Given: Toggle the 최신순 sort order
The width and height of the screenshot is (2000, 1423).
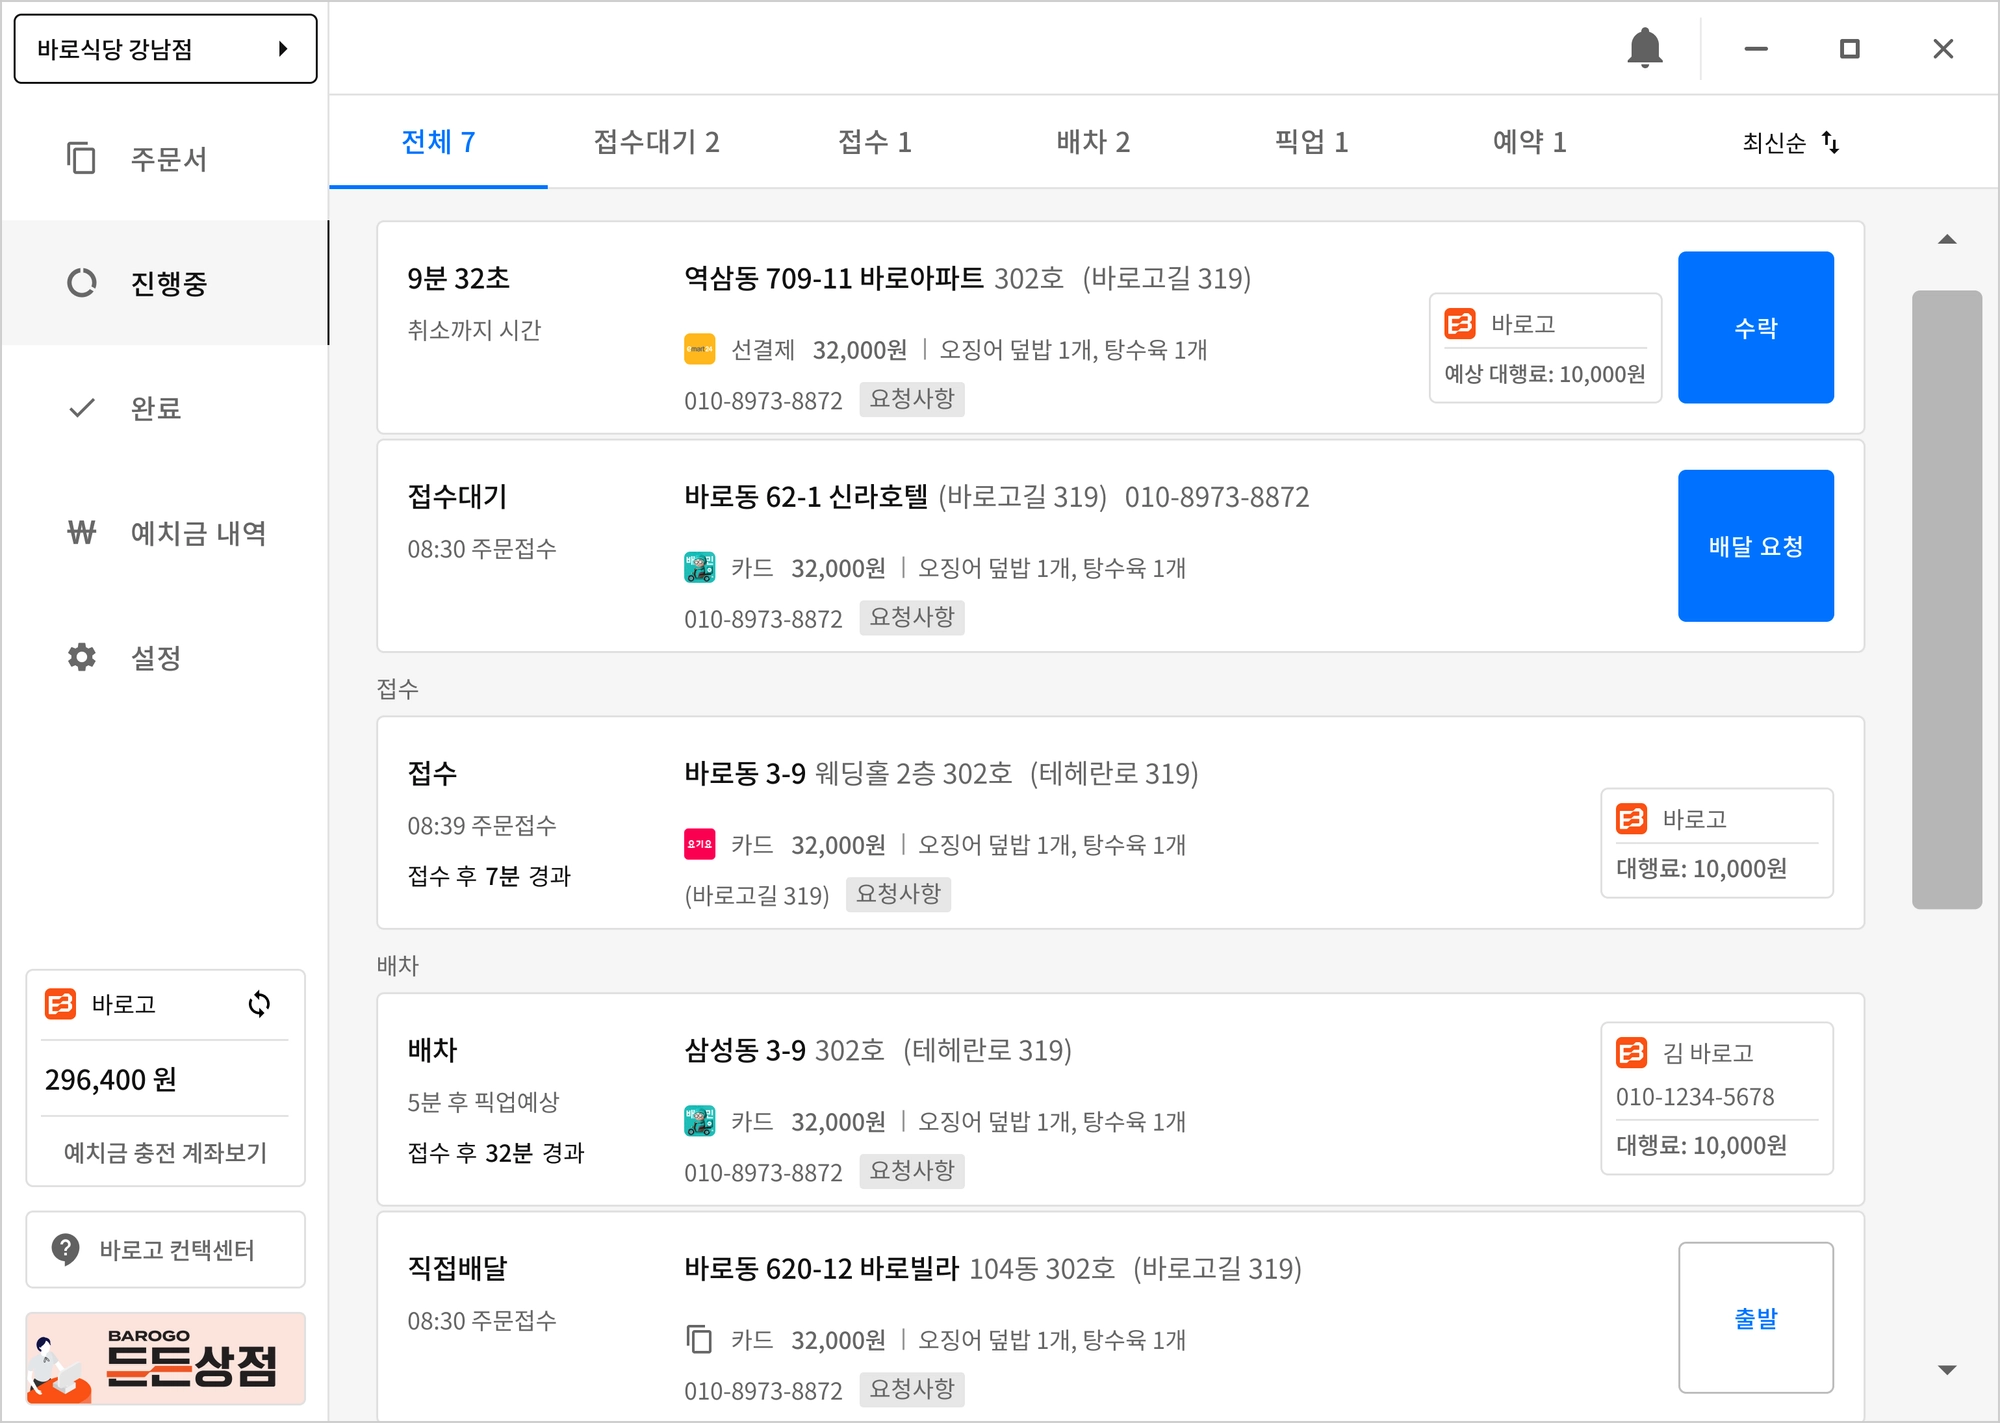Looking at the screenshot, I should tap(1790, 142).
